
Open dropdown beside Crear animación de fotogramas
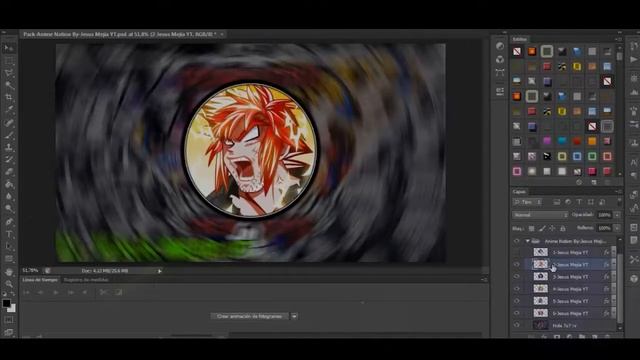294,316
